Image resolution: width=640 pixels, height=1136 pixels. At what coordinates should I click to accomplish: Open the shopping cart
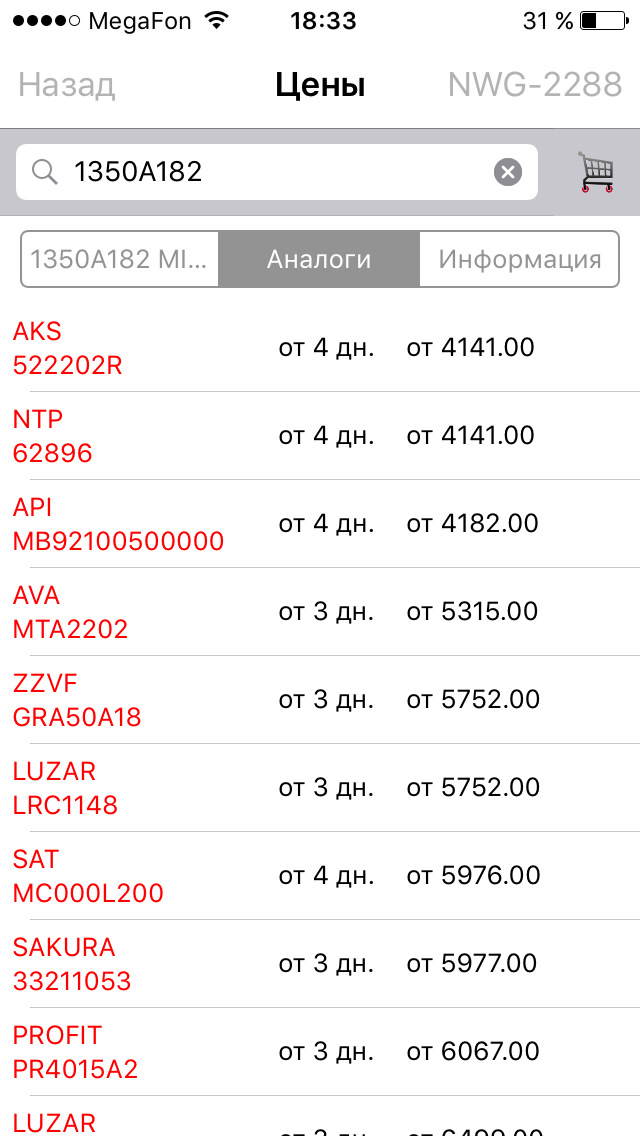coord(596,172)
